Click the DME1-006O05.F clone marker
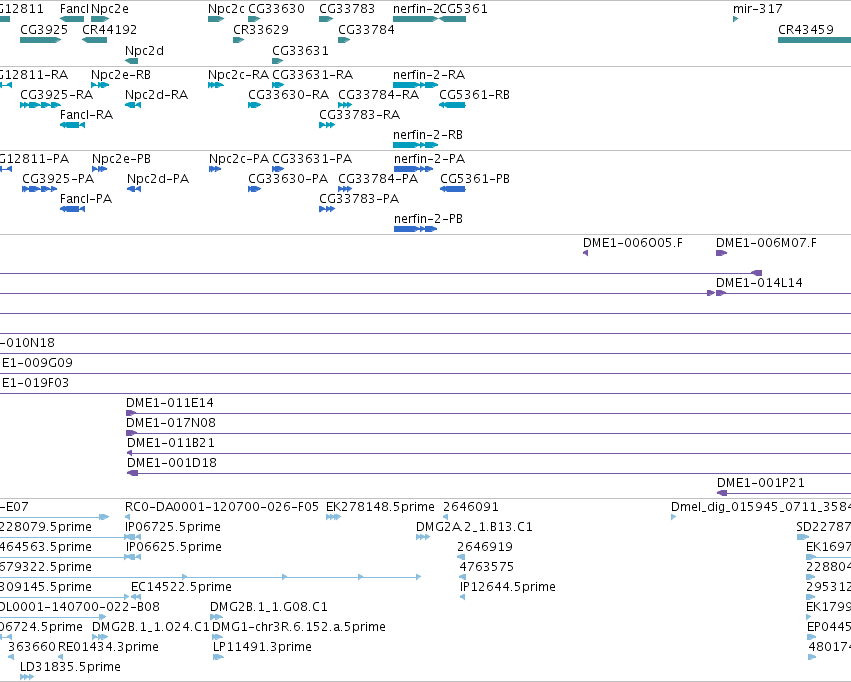This screenshot has height=682, width=851. pyautogui.click(x=586, y=253)
